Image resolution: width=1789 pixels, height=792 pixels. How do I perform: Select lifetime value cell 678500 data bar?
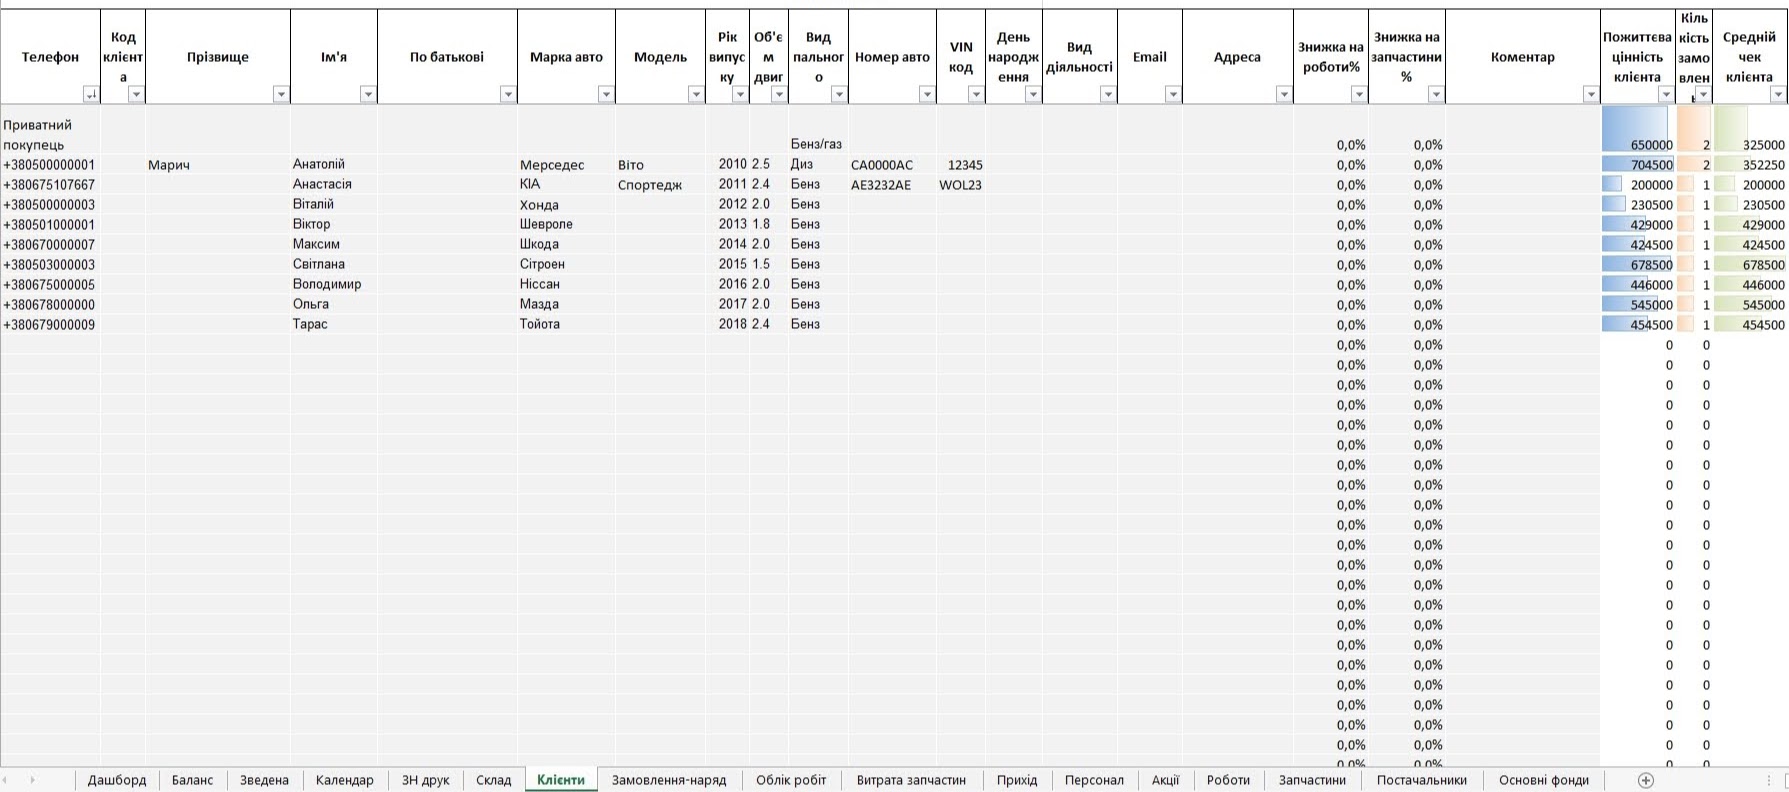1638,265
